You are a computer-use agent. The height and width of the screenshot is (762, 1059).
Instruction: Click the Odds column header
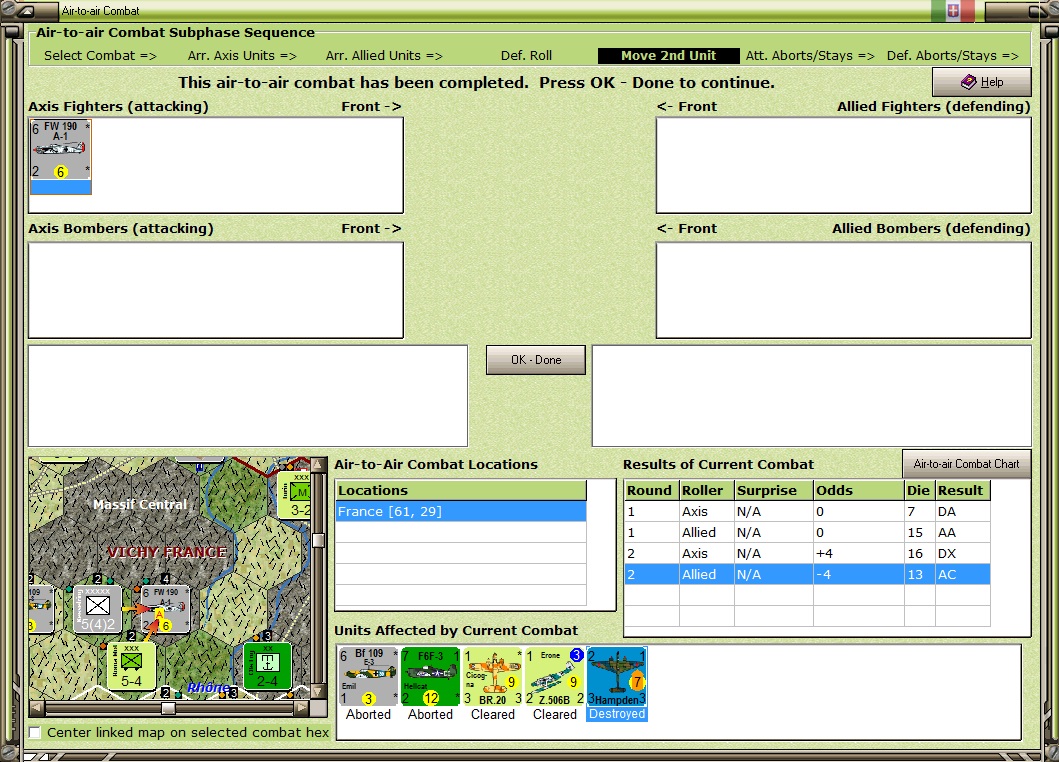coord(858,490)
